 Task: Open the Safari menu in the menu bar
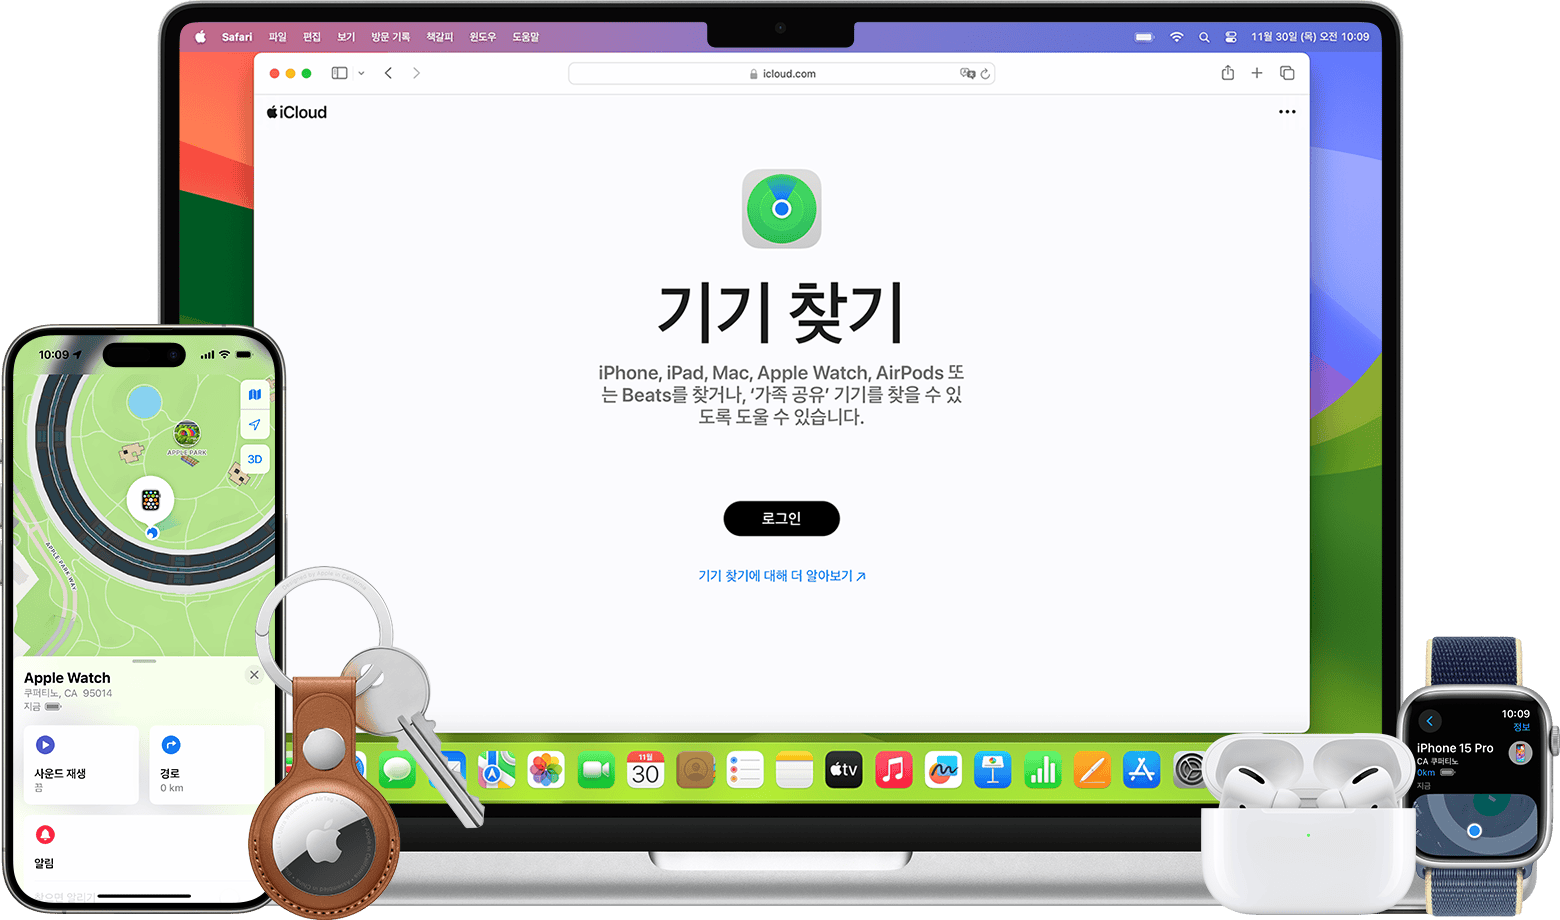pyautogui.click(x=237, y=37)
